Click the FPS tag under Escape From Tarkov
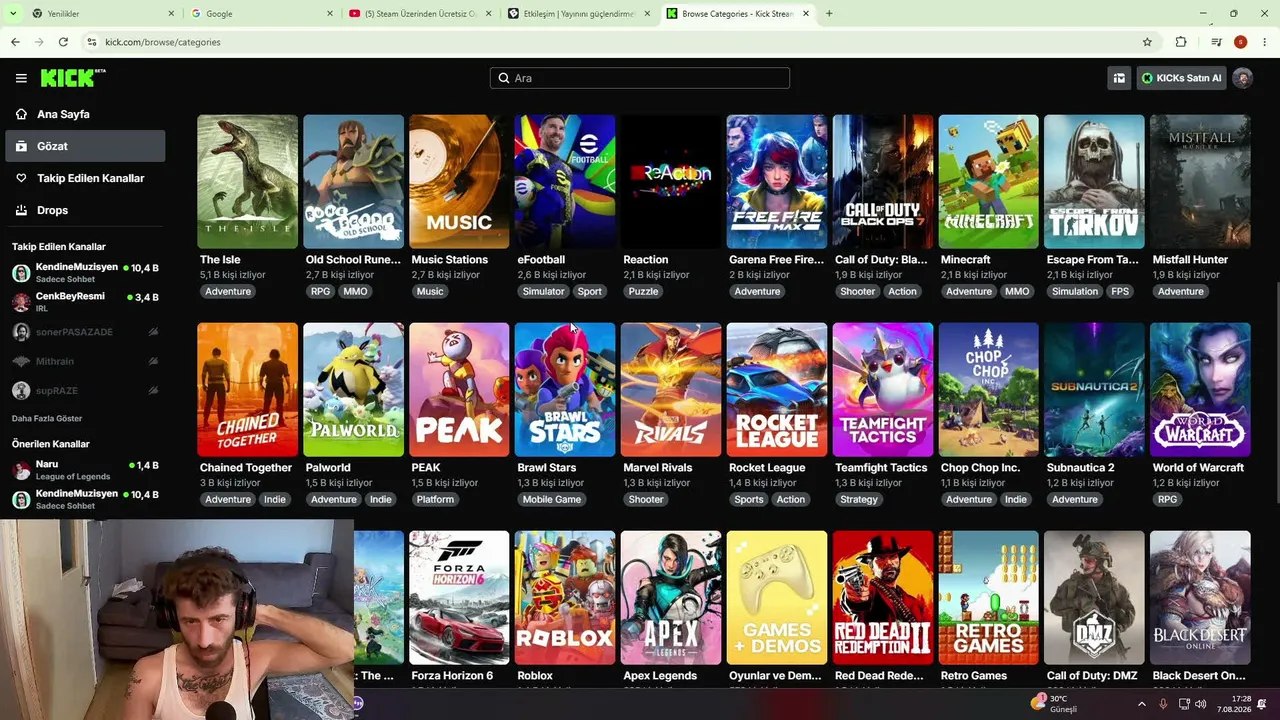 pyautogui.click(x=1119, y=292)
